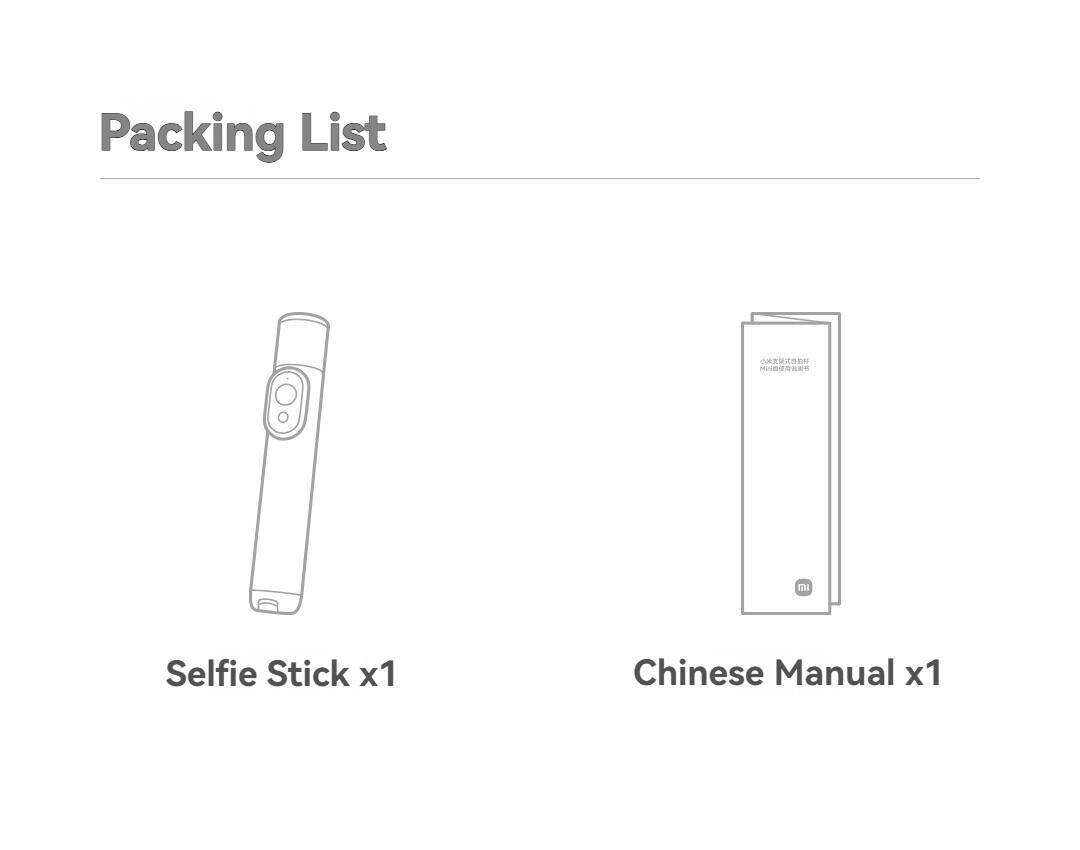Click the horizontal divider line under the heading
This screenshot has height=850, width=1080.
click(x=539, y=178)
